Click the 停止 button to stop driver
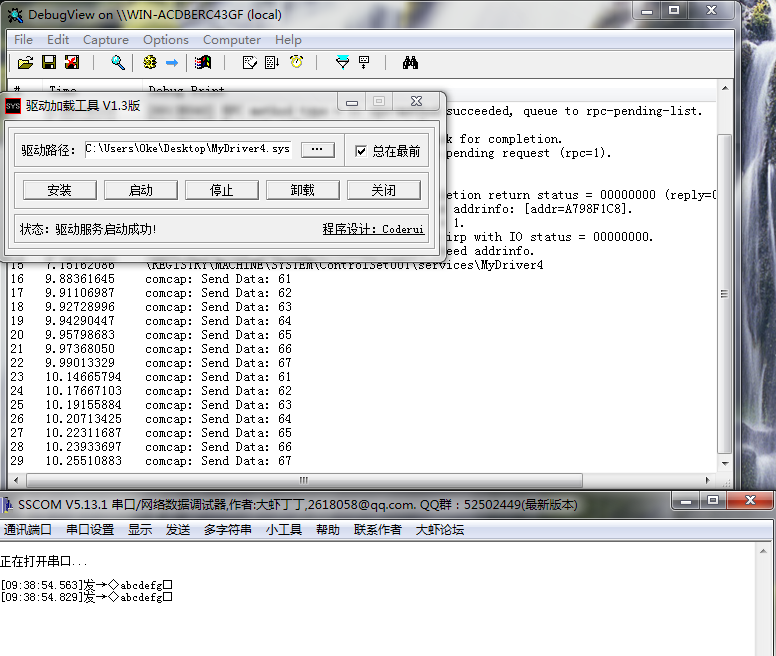This screenshot has height=656, width=776. (221, 190)
